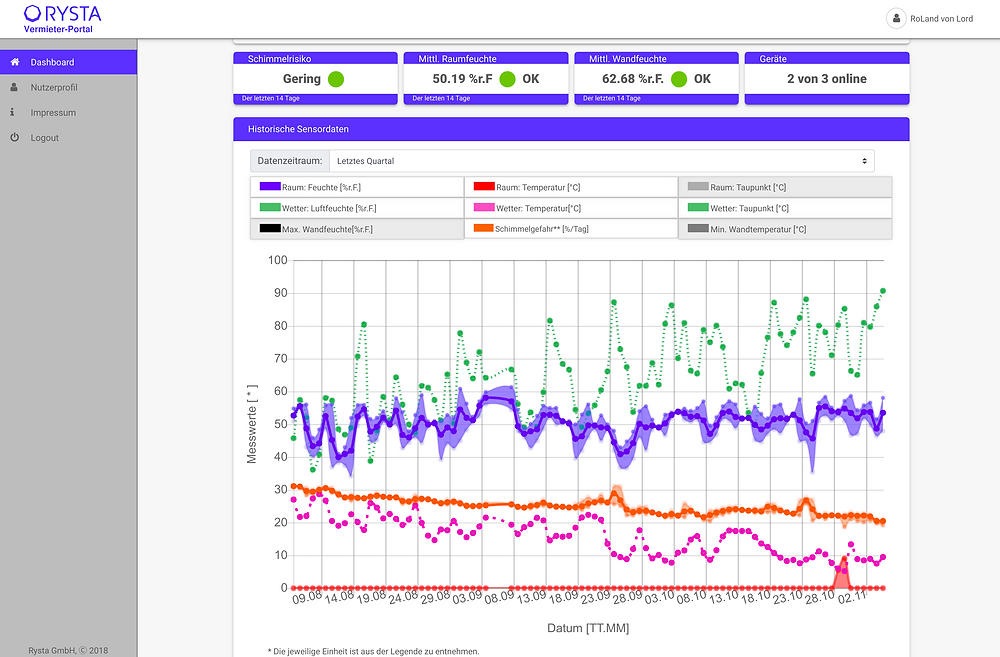
Task: Click the green Schimmelrisiko status indicator
Action: click(x=335, y=79)
